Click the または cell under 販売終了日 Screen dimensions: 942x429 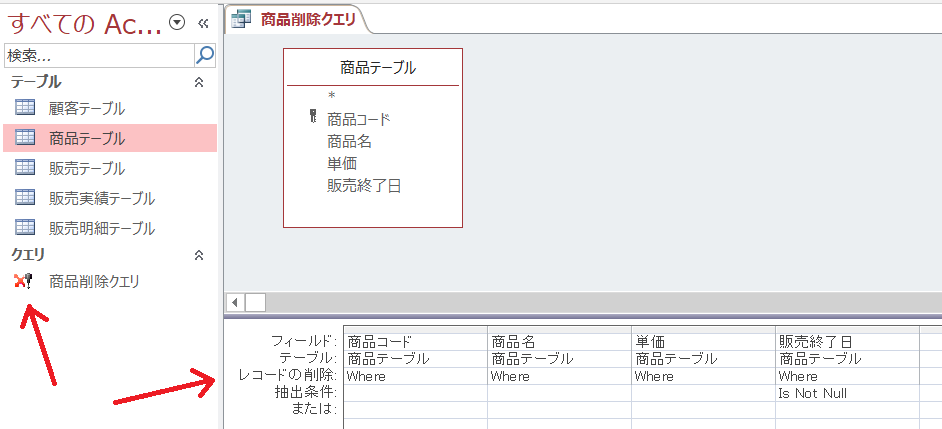coord(848,410)
